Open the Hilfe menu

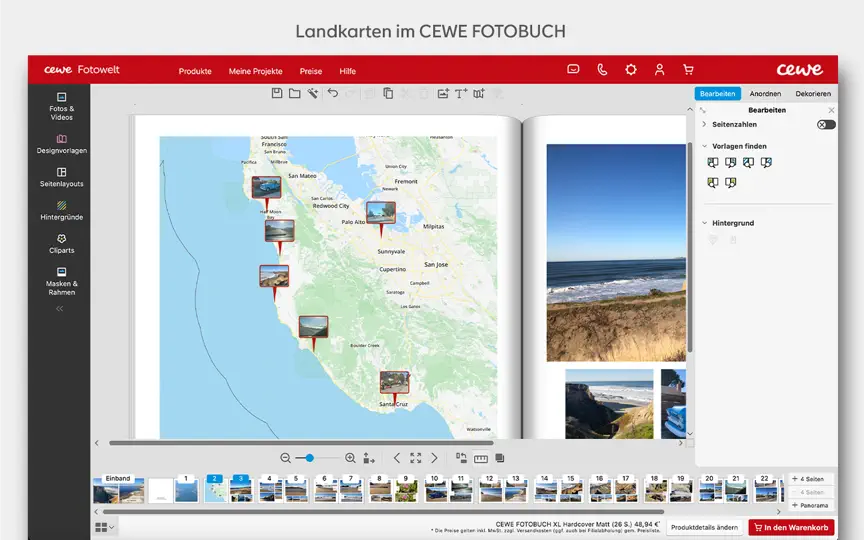pyautogui.click(x=348, y=71)
